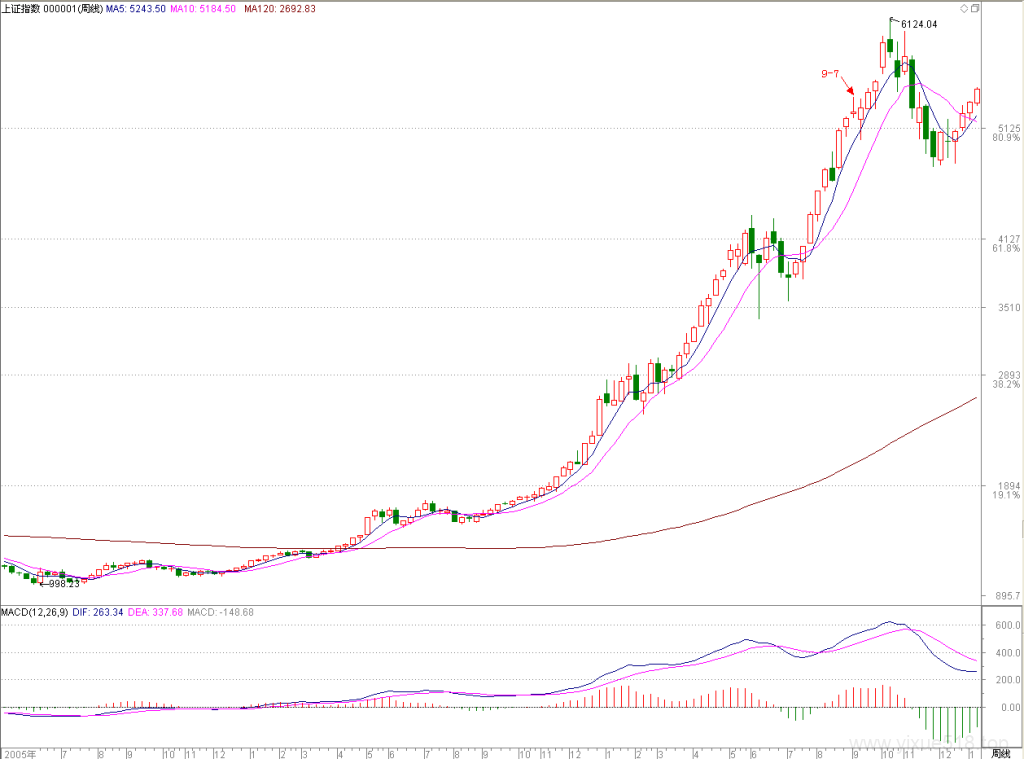Click the 2005年 marker on the time axis
The height and width of the screenshot is (759, 1024).
pos(20,754)
